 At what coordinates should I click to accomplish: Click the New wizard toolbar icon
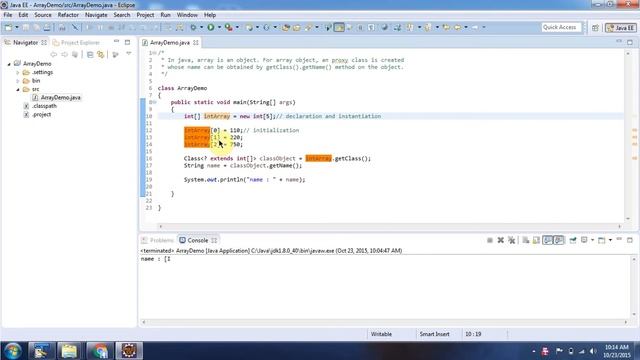click(x=8, y=27)
